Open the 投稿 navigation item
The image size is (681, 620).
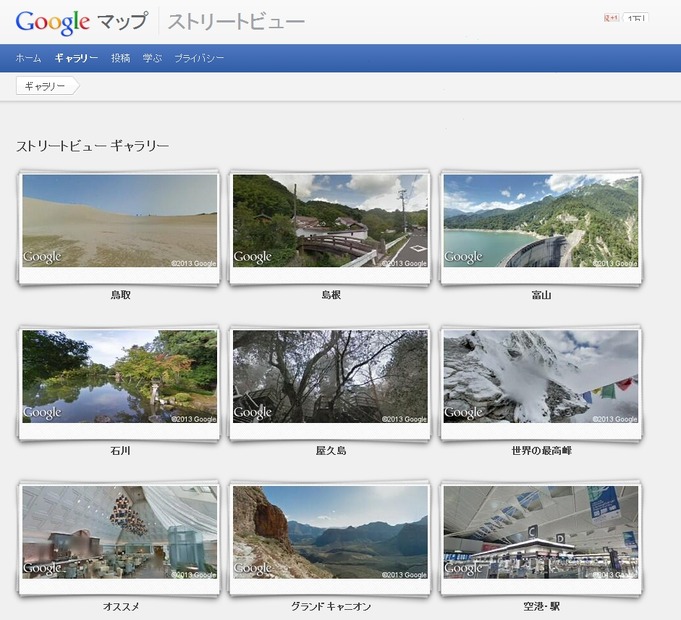coord(120,58)
